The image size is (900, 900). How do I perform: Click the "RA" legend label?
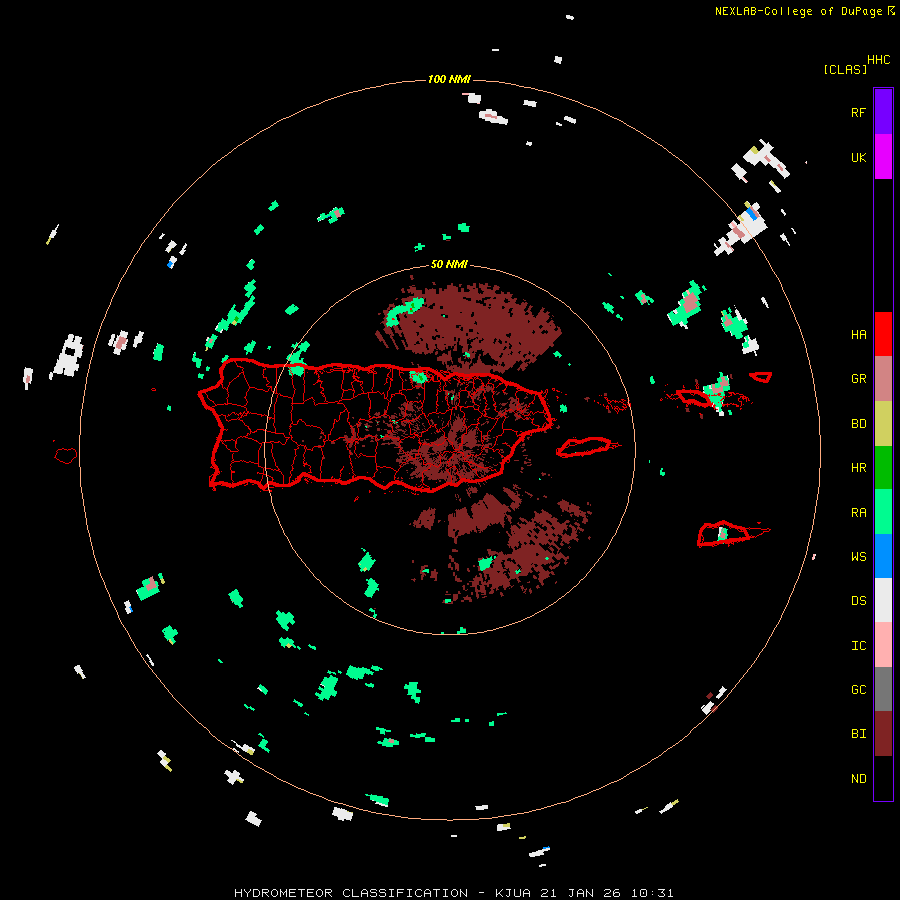pyautogui.click(x=858, y=513)
